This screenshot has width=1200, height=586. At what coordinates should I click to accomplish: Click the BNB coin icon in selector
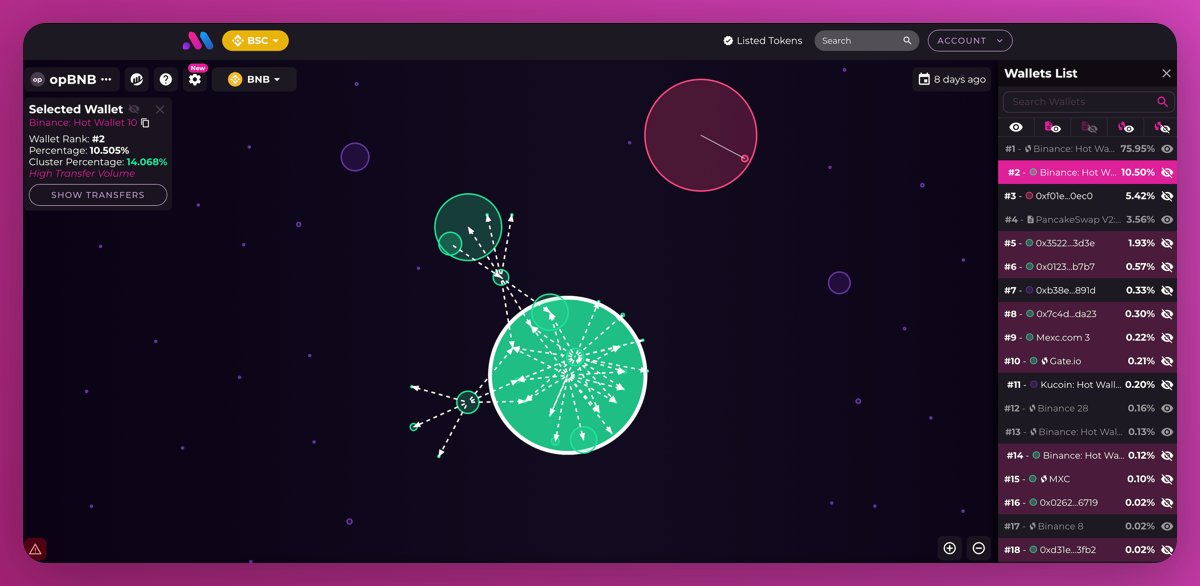tap(235, 79)
